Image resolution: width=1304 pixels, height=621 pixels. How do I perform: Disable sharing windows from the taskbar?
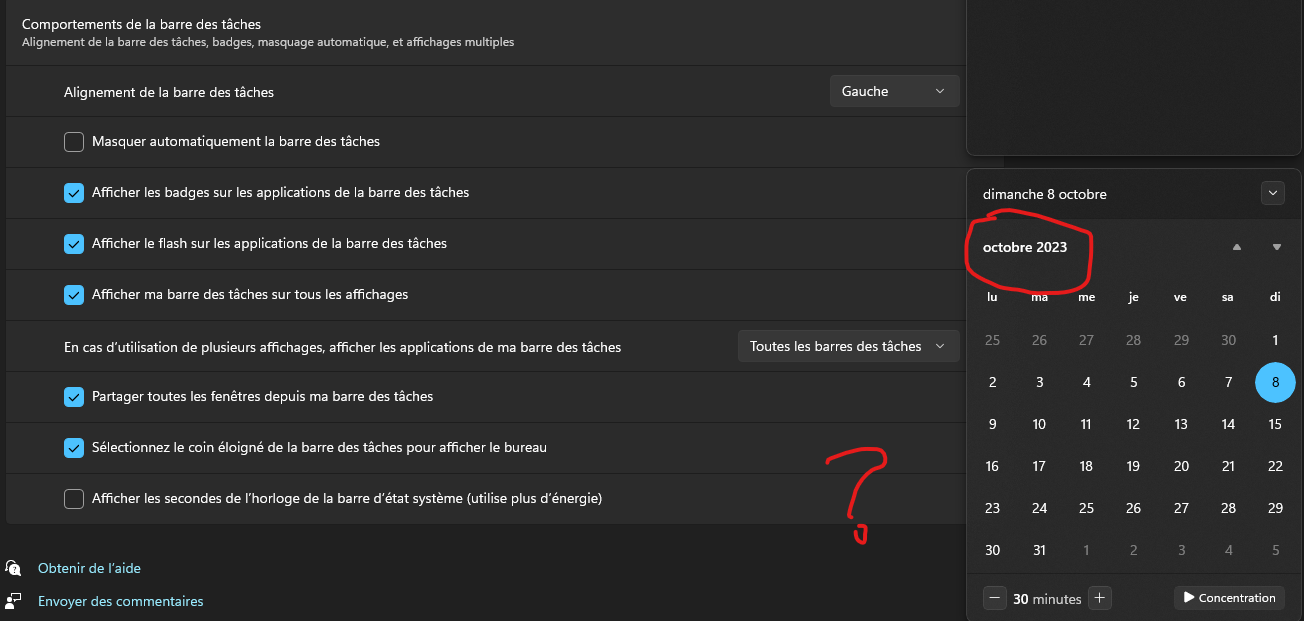[73, 397]
